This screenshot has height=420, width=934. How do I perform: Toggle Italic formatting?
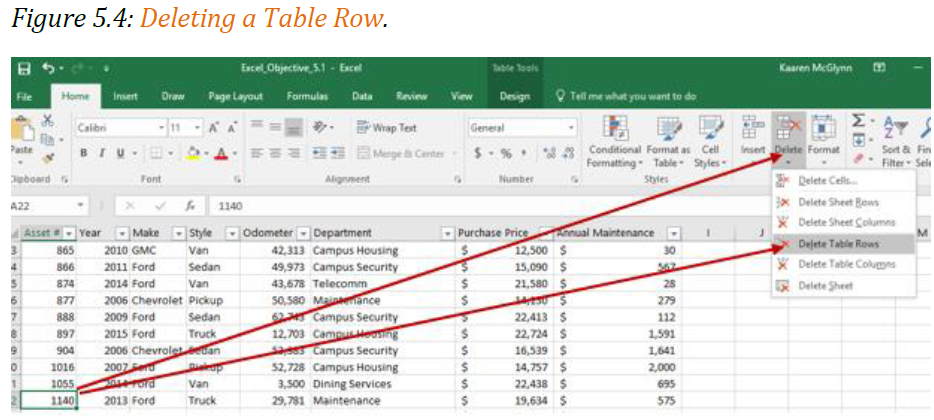coord(102,154)
